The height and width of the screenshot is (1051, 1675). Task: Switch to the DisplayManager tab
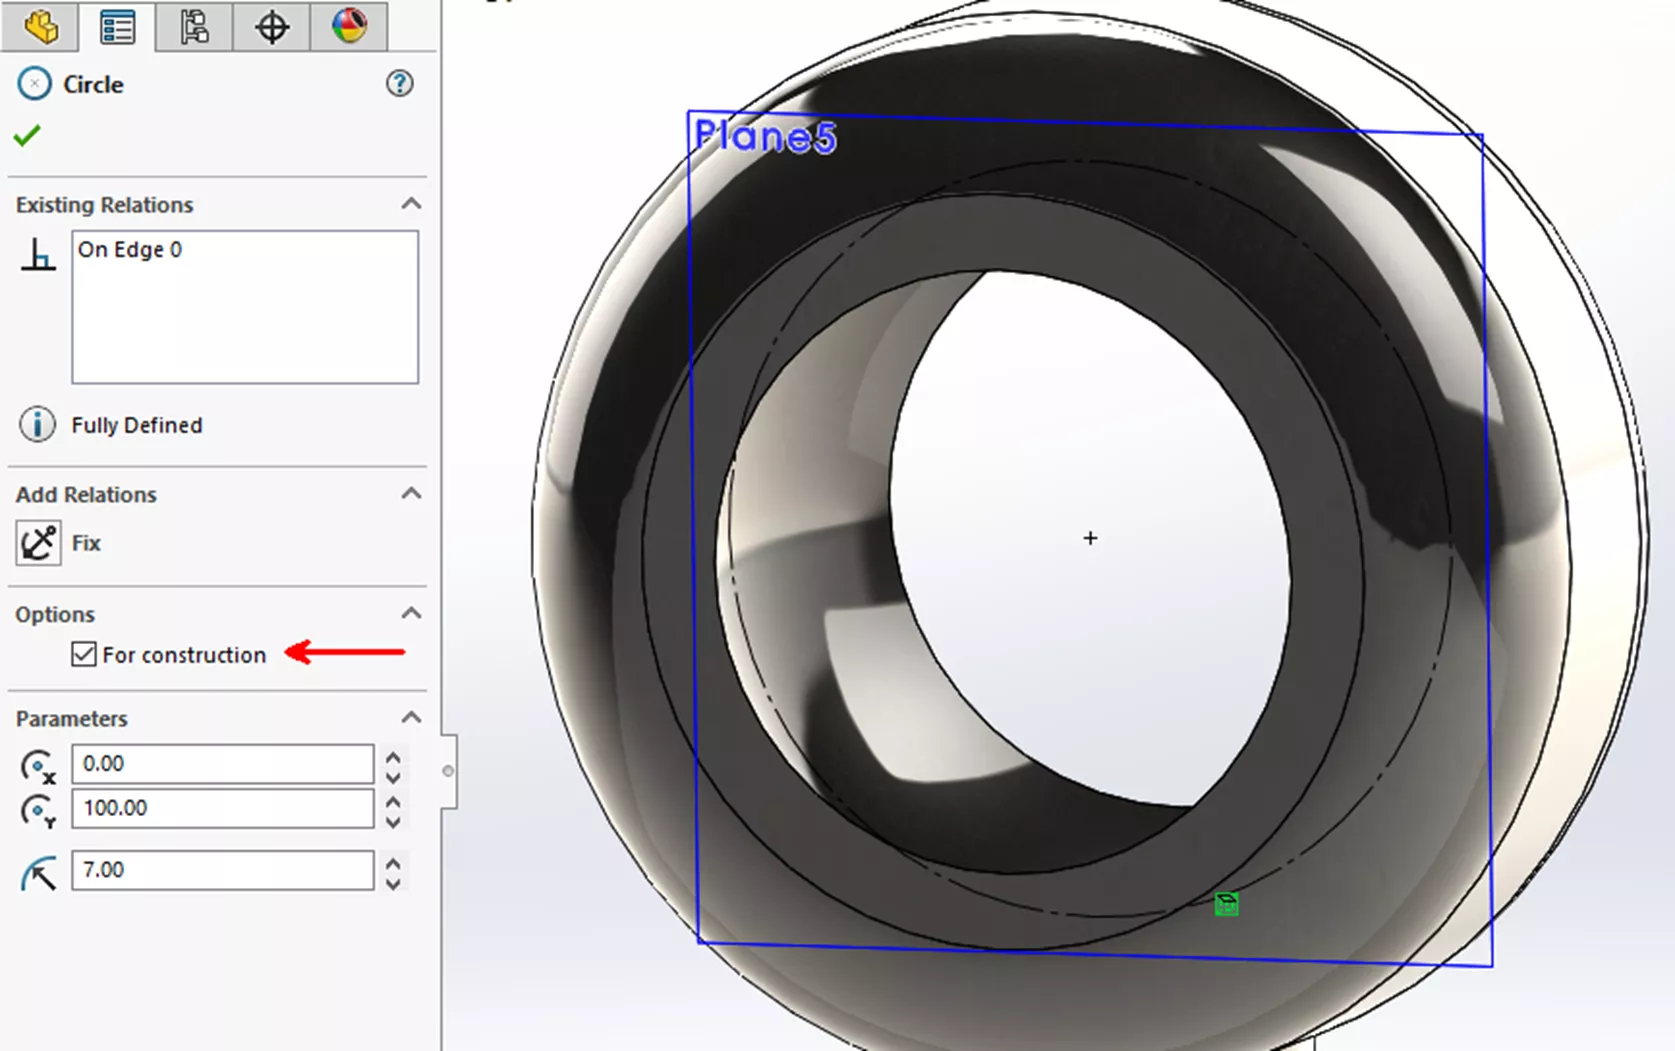(x=348, y=28)
